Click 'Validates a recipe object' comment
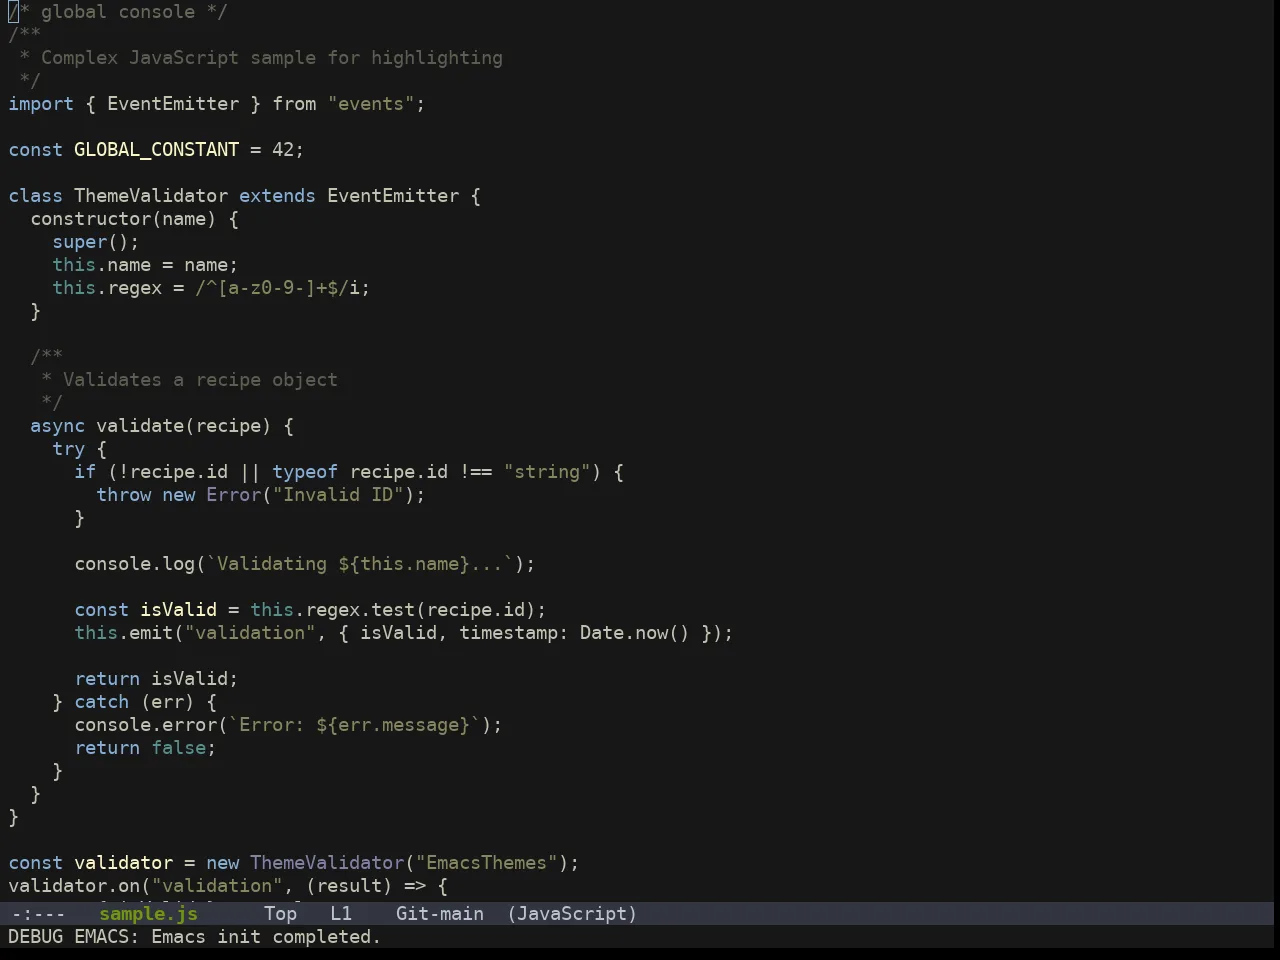Viewport: 1280px width, 960px height. click(200, 380)
